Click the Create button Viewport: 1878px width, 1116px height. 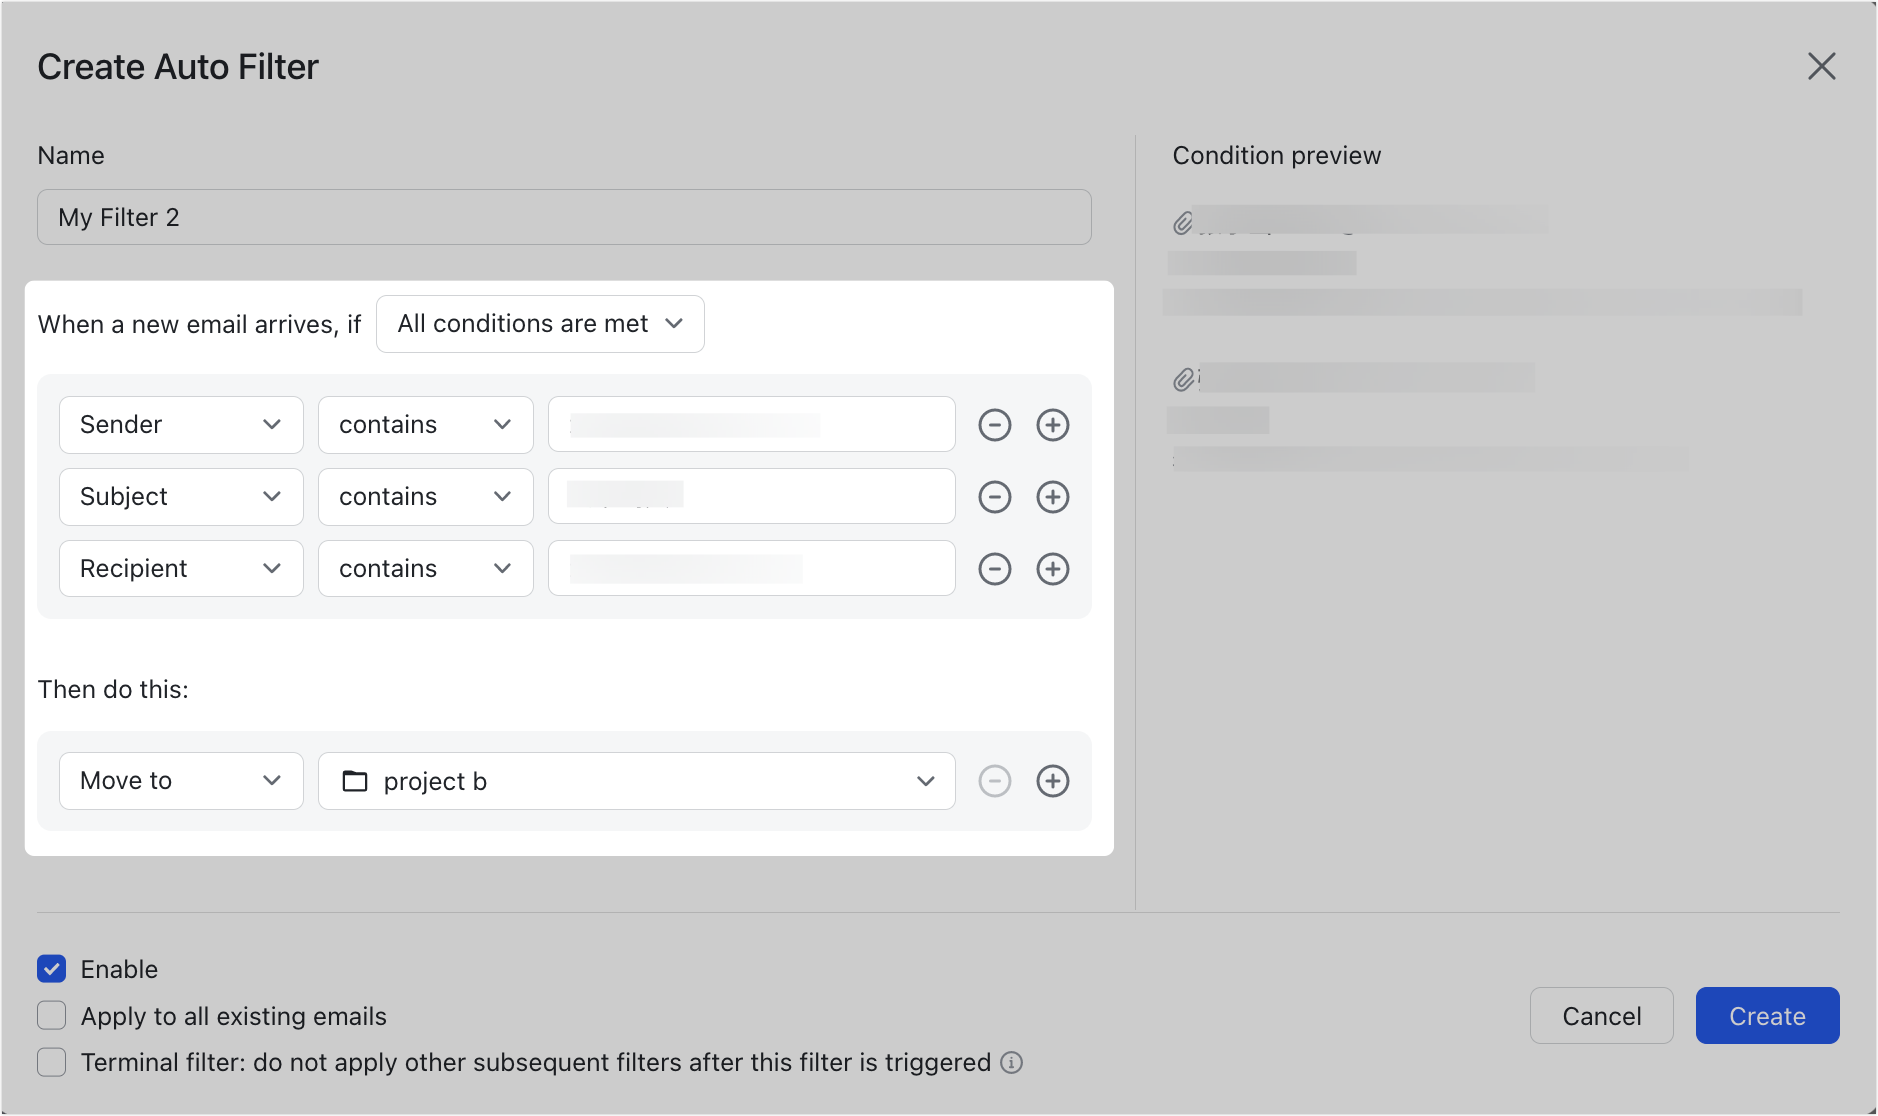coord(1766,1015)
